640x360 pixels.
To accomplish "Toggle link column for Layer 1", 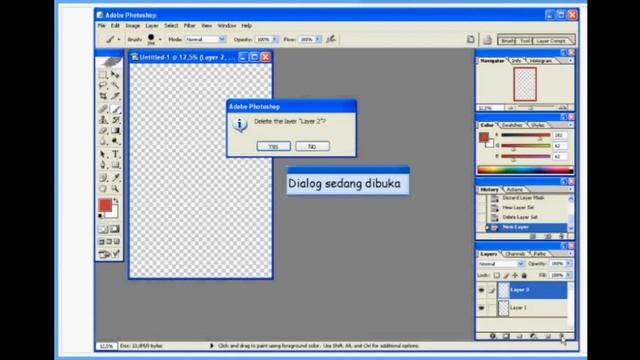I will pos(491,308).
